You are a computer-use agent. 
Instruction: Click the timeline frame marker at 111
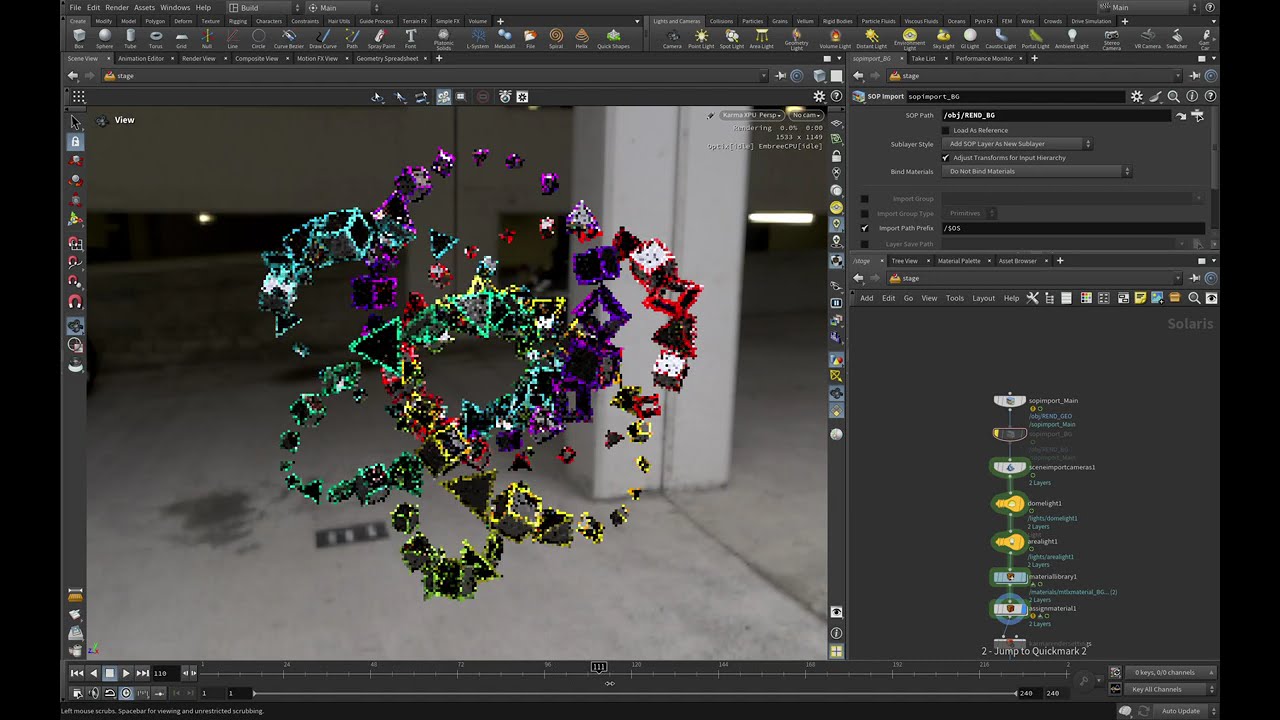coord(599,667)
